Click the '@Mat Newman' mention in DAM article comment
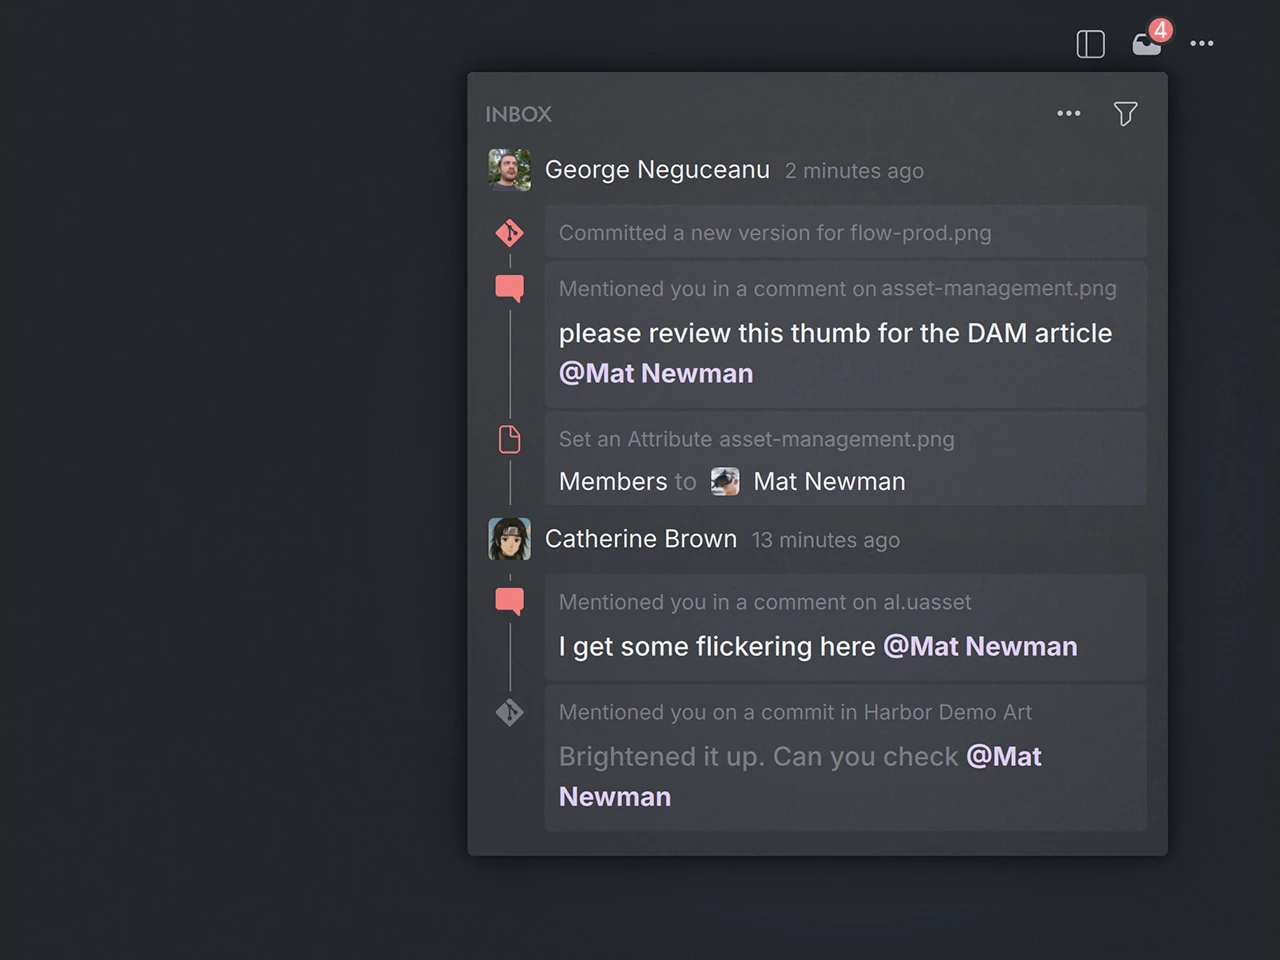 [656, 373]
